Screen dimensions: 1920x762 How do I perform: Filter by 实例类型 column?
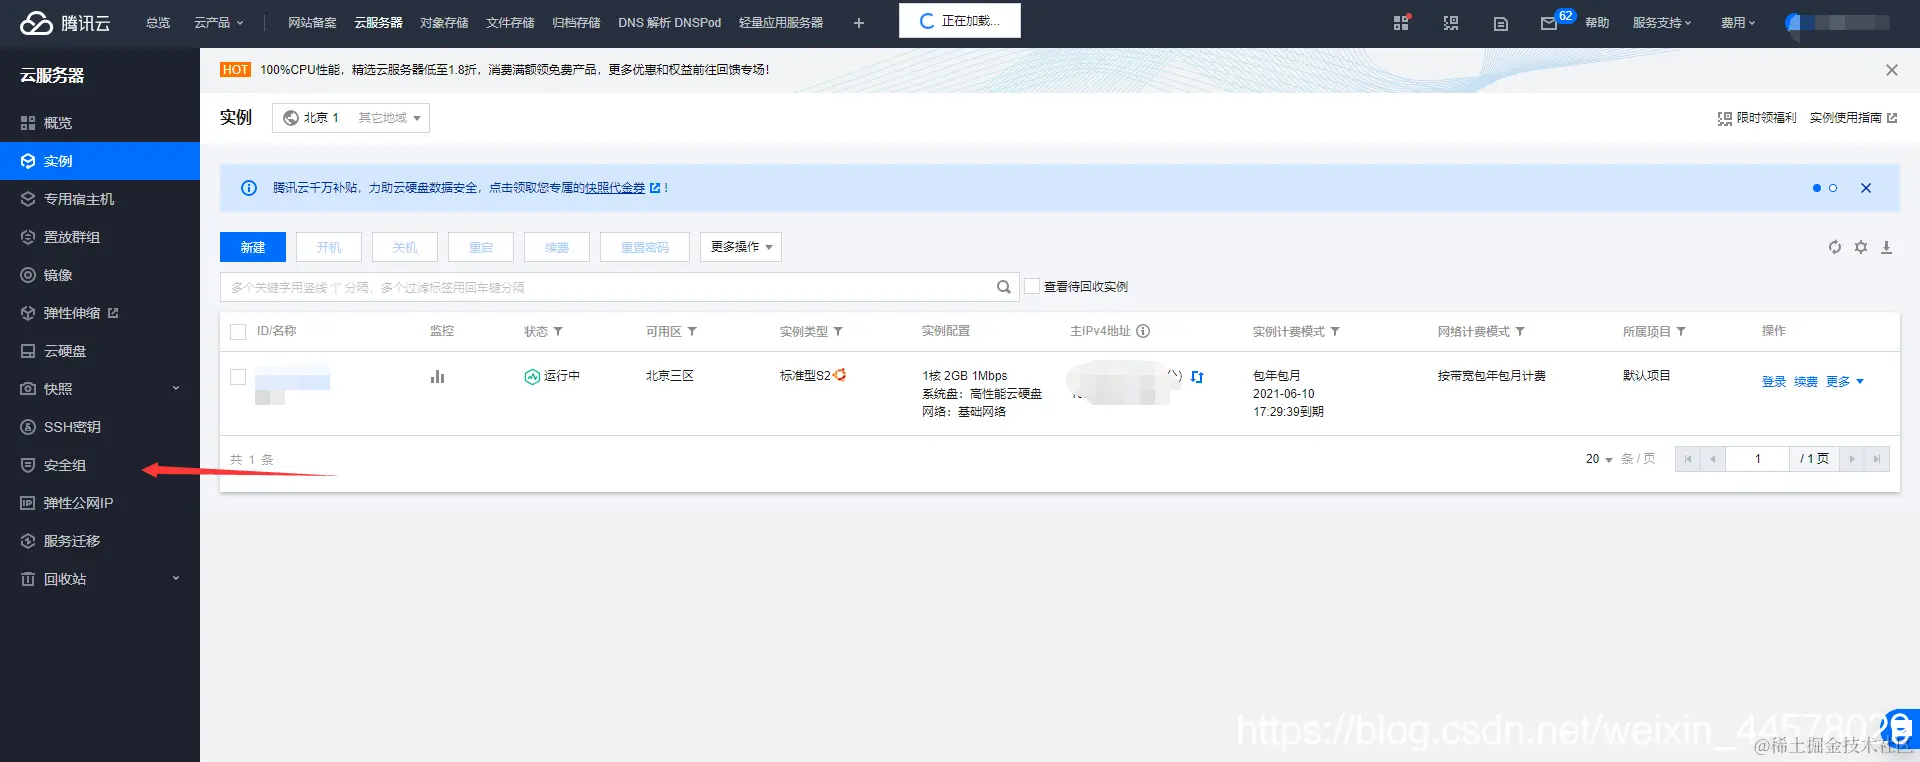coord(838,332)
